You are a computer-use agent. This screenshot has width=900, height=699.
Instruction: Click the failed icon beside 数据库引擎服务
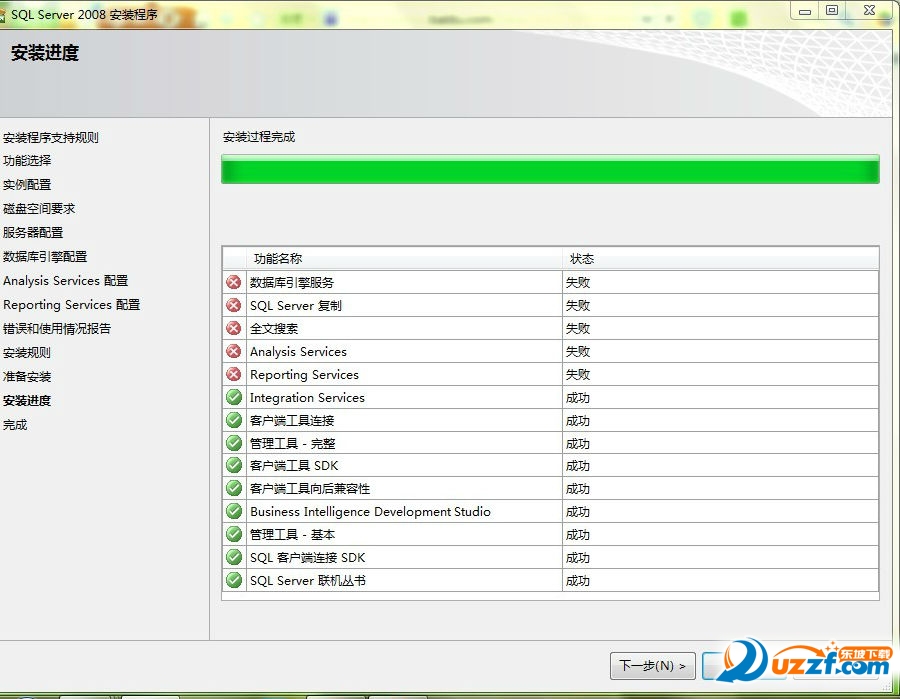pos(234,282)
